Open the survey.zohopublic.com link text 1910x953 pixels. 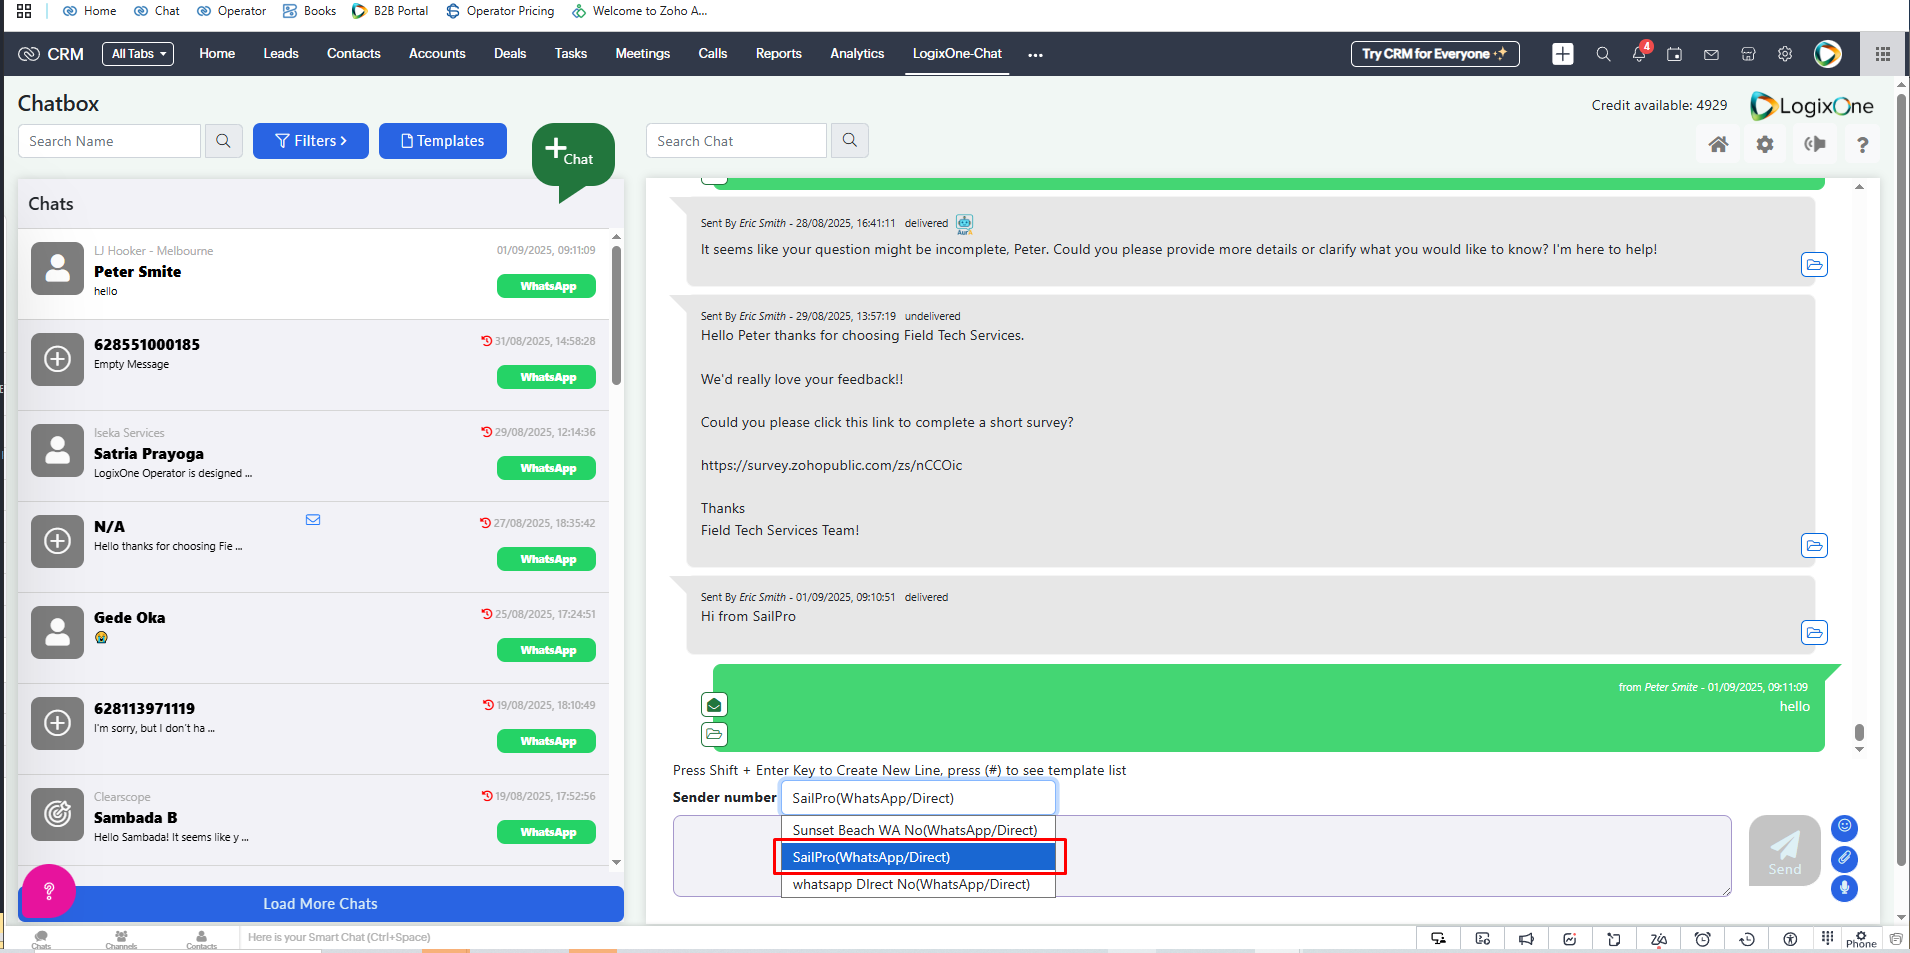click(831, 465)
